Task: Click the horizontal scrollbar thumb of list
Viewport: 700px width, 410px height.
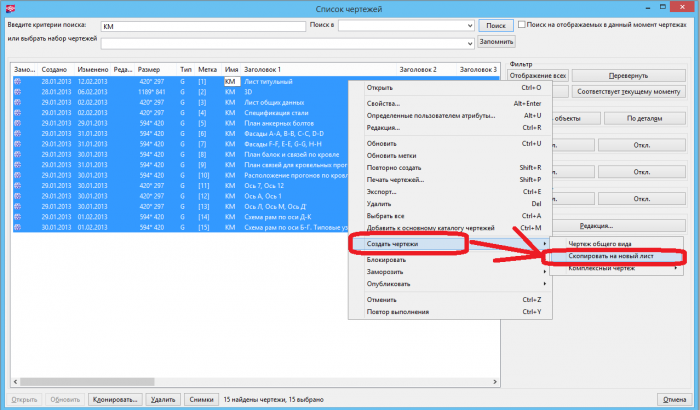Action: (87, 382)
